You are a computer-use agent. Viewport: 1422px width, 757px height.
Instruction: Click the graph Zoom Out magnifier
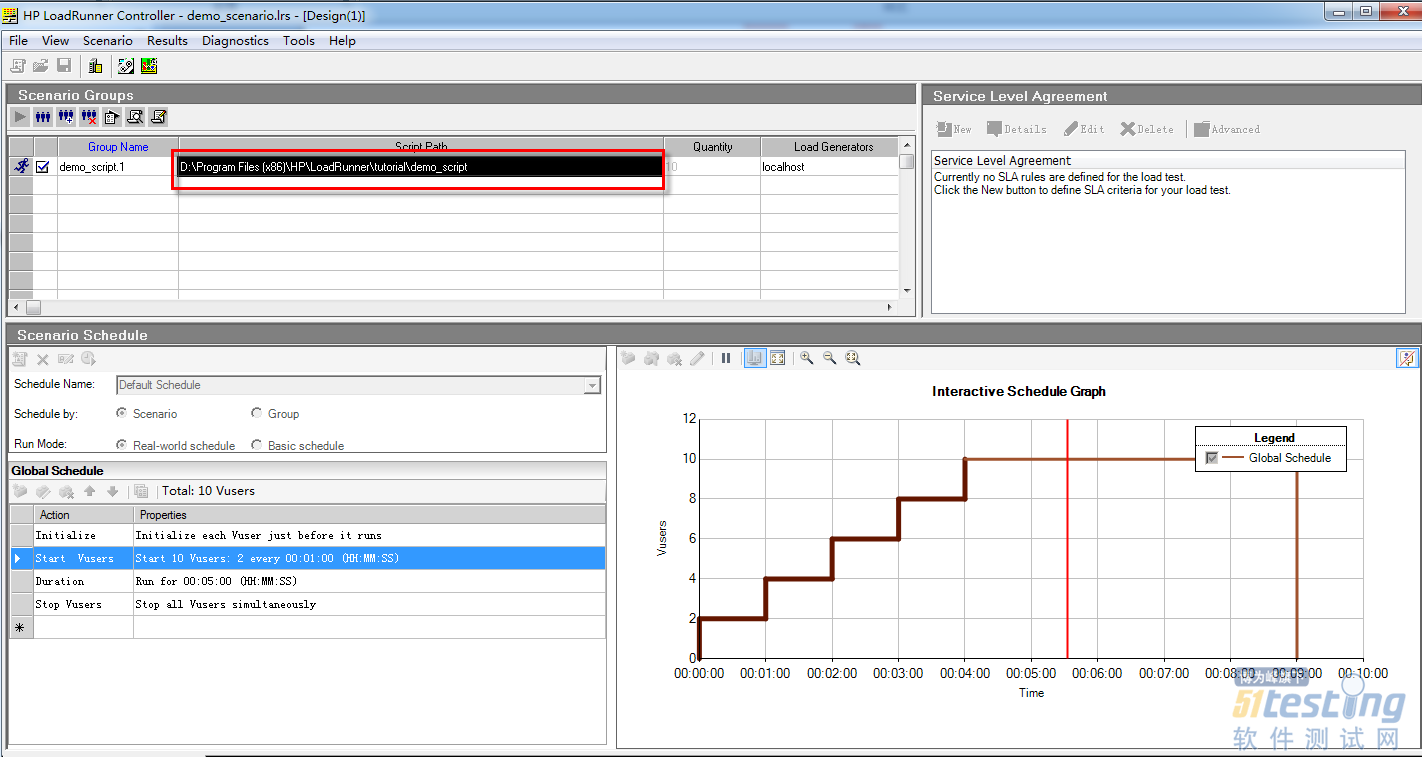(829, 358)
